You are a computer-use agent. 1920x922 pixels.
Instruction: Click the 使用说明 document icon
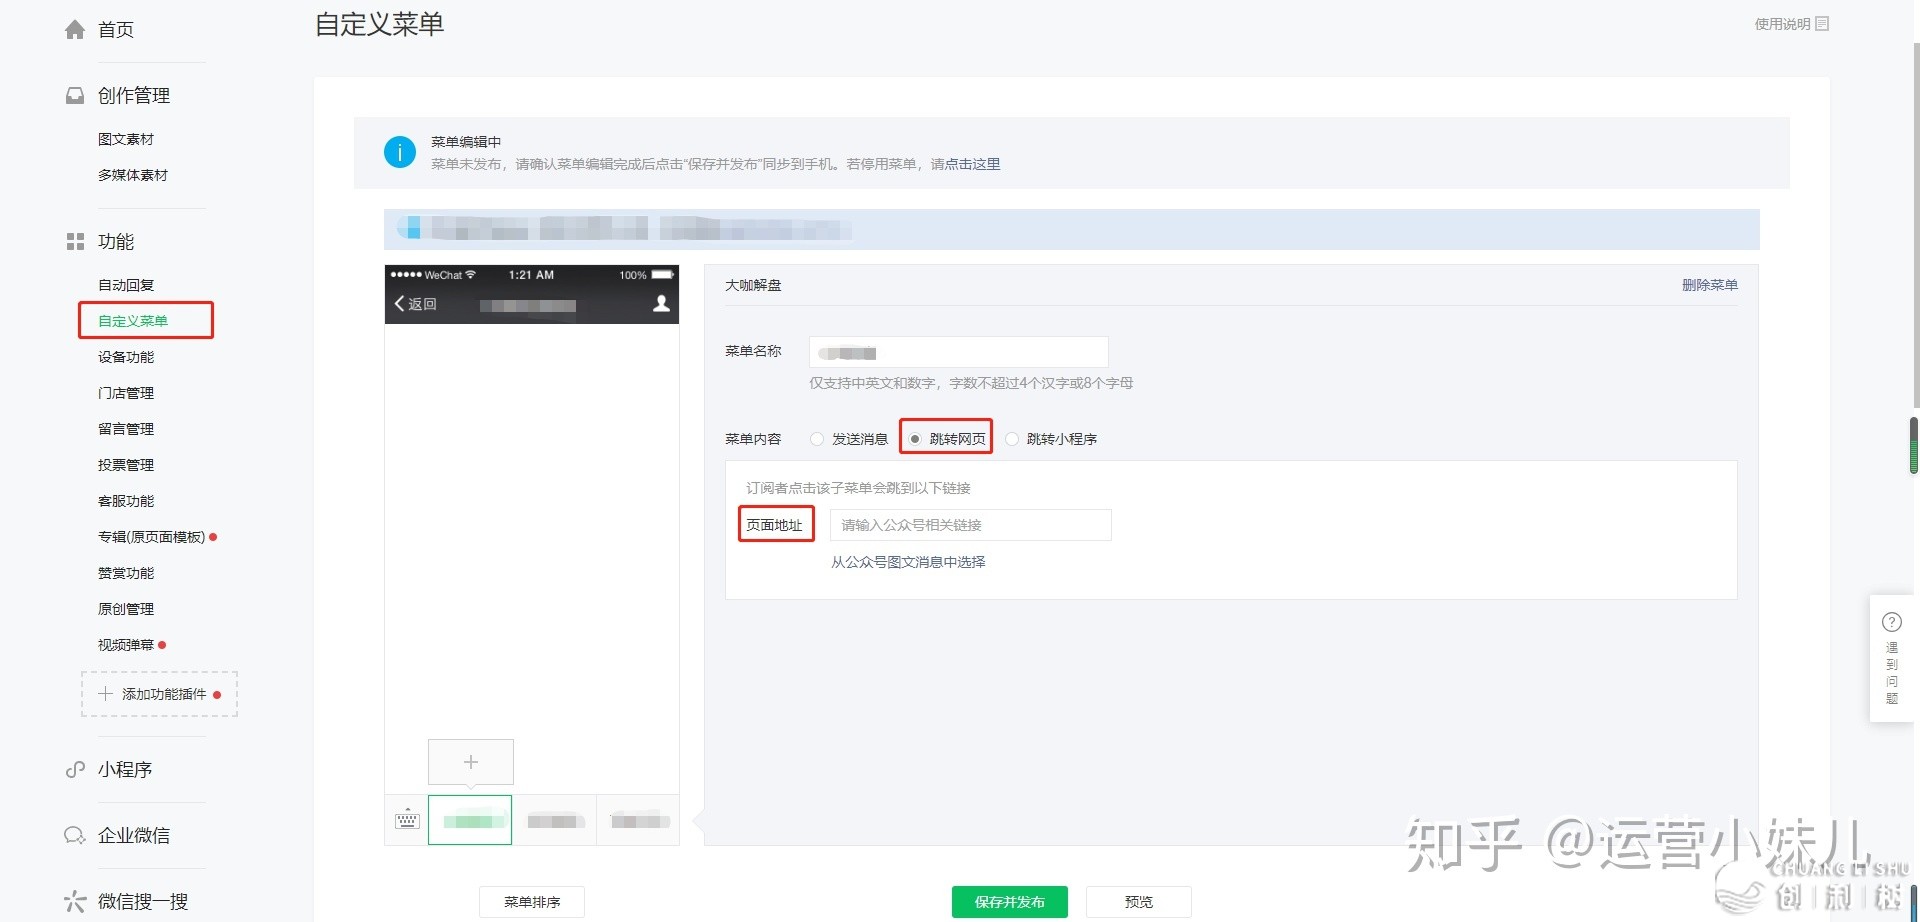click(1822, 24)
